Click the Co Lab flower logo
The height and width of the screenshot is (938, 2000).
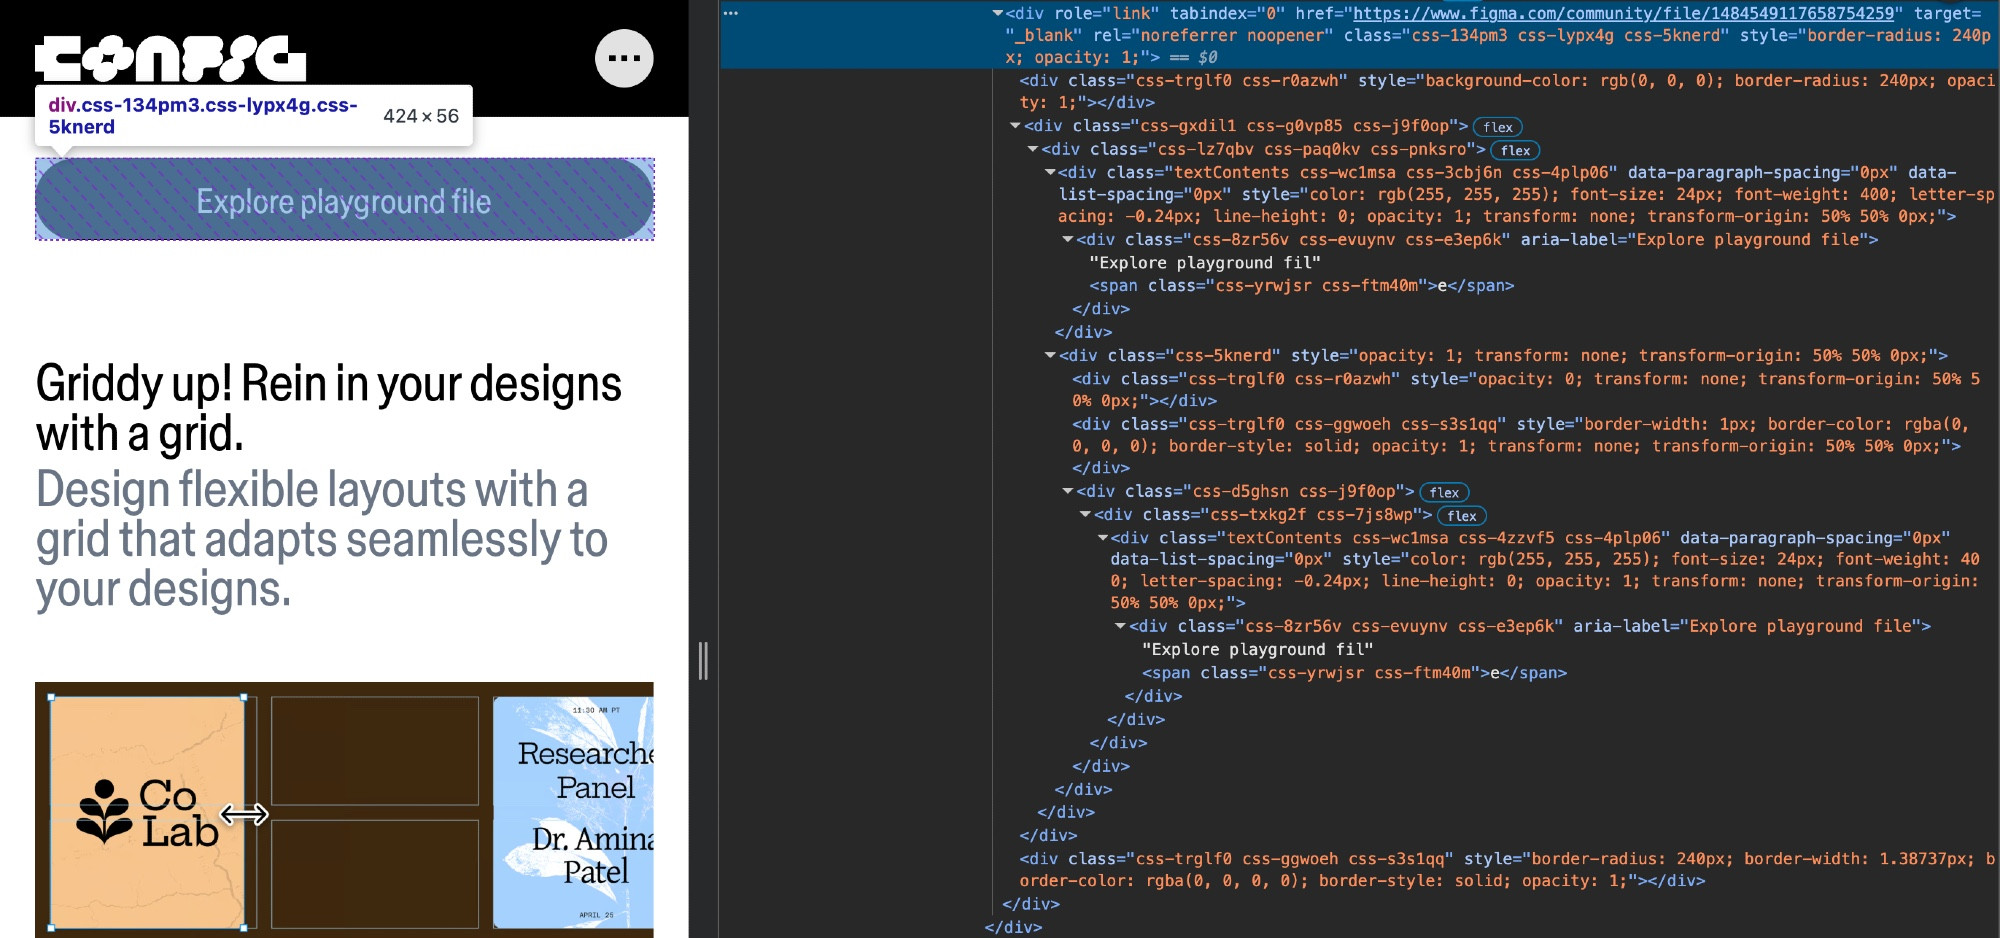104,811
